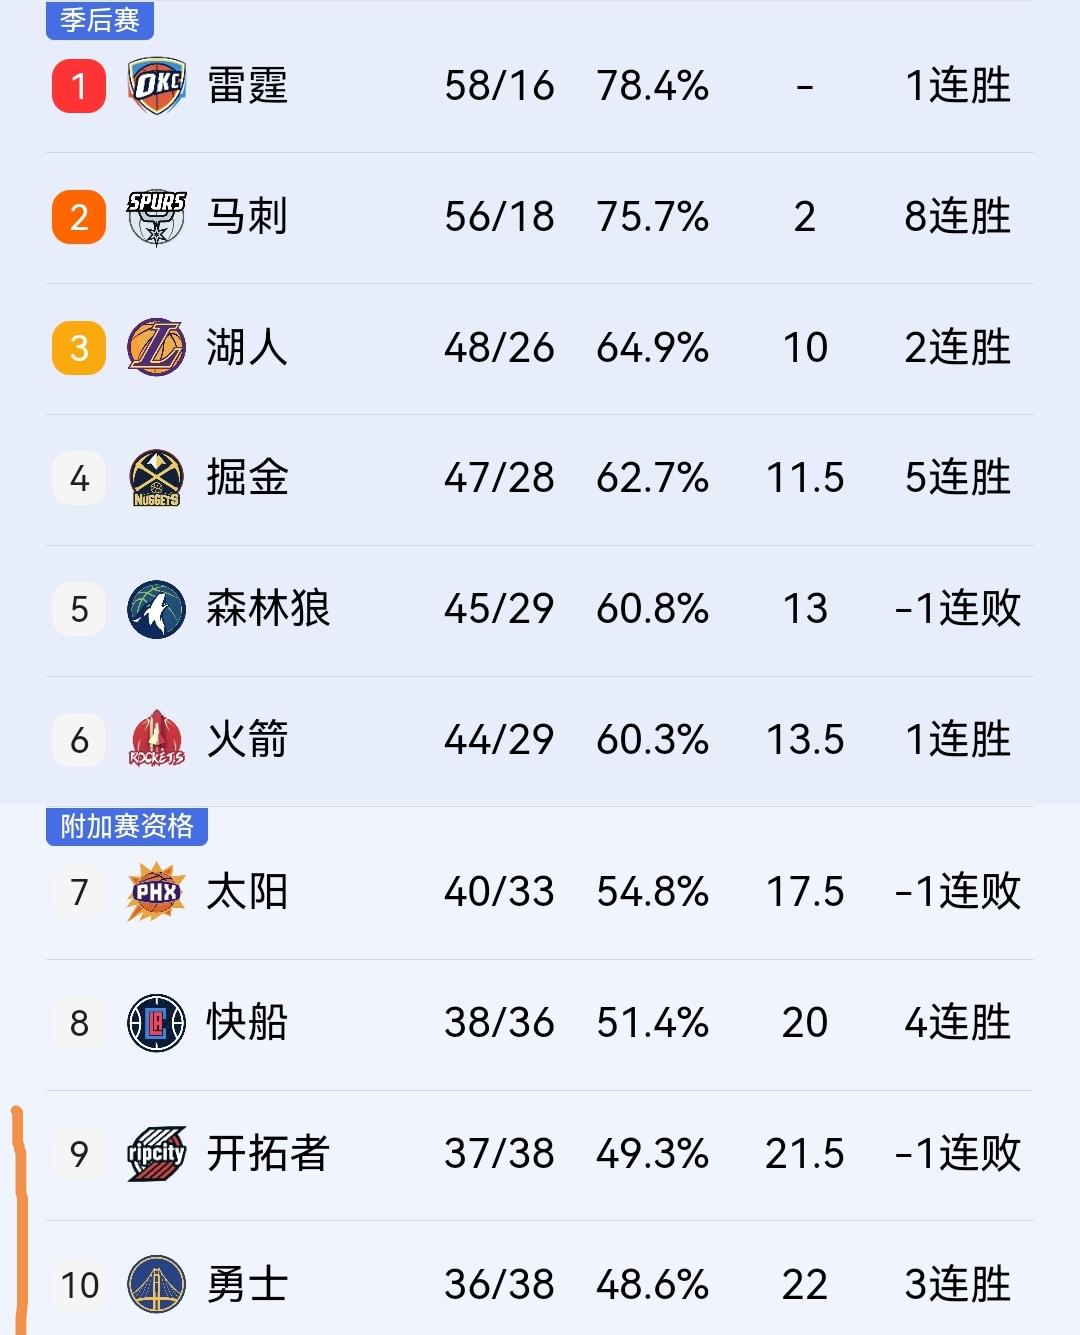Open team page for 雷霆
Image resolution: width=1080 pixels, height=1335 pixels.
pos(248,86)
